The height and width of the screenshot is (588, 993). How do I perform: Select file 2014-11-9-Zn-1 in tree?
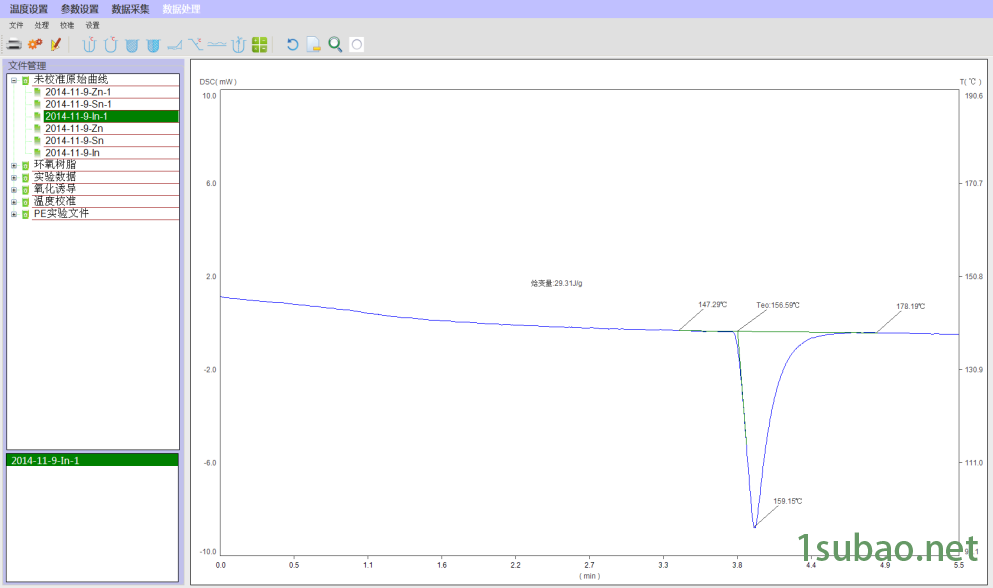(x=77, y=92)
